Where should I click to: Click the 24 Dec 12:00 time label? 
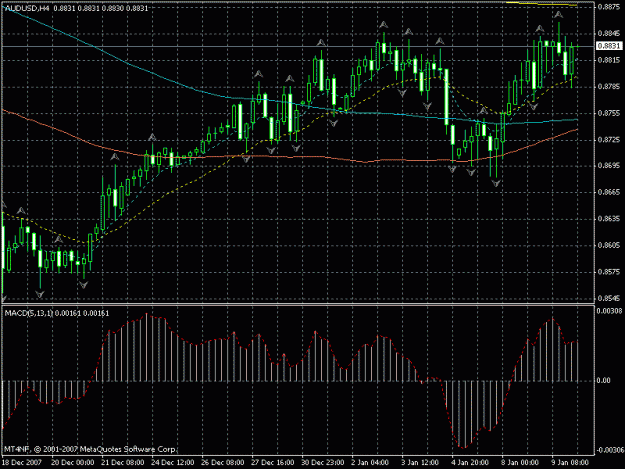click(173, 463)
